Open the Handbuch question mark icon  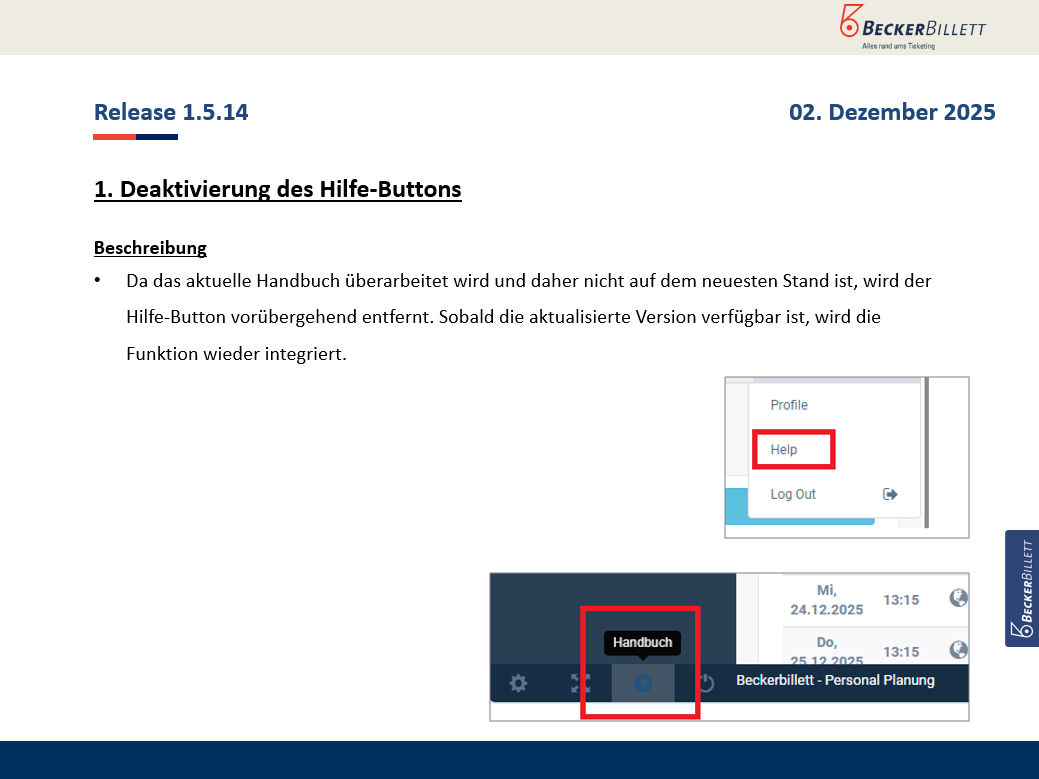pos(643,683)
